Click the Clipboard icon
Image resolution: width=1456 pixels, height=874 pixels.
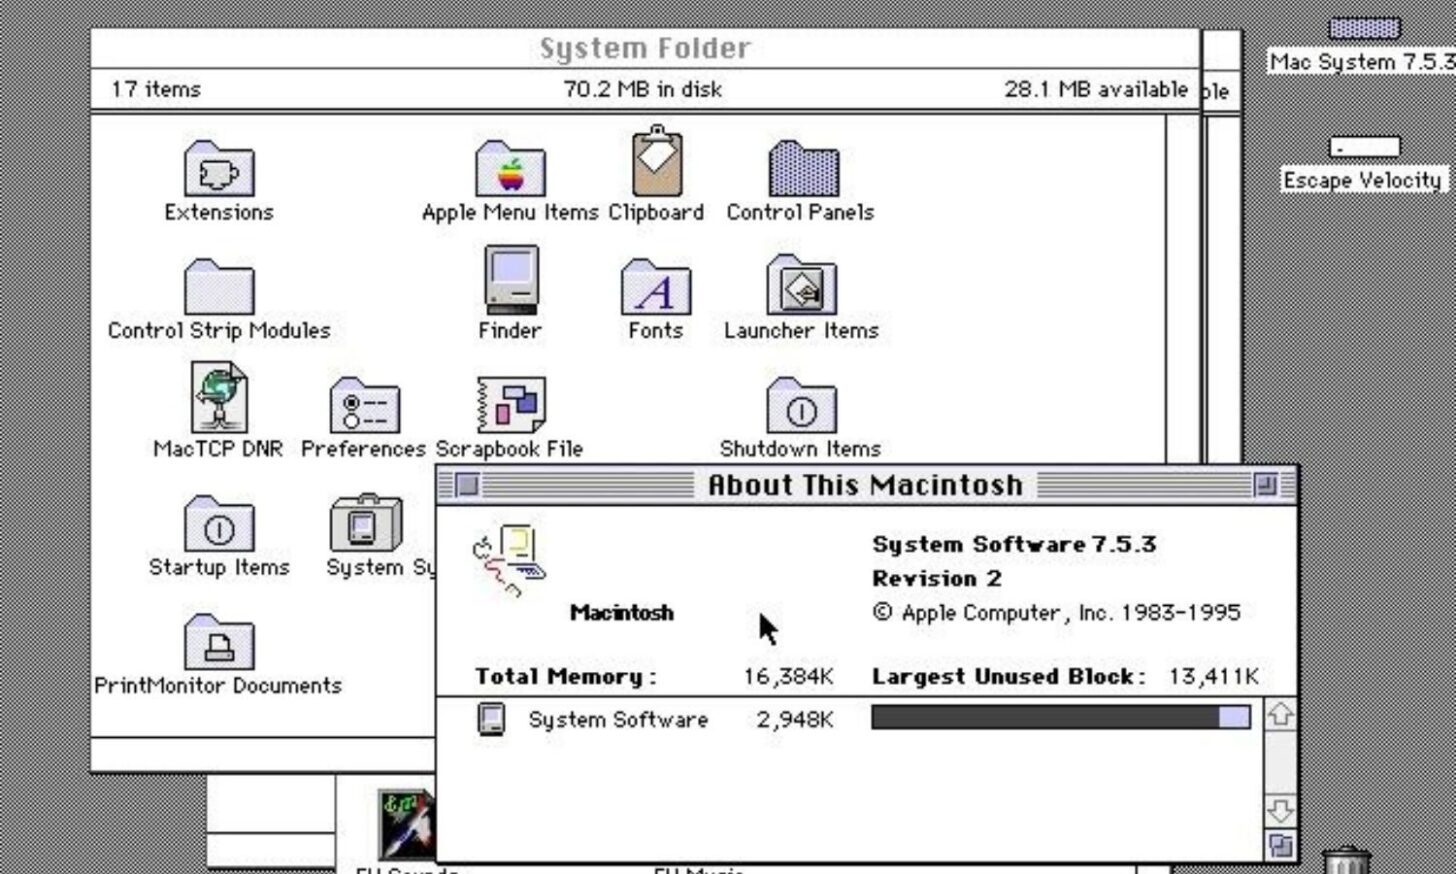click(656, 163)
